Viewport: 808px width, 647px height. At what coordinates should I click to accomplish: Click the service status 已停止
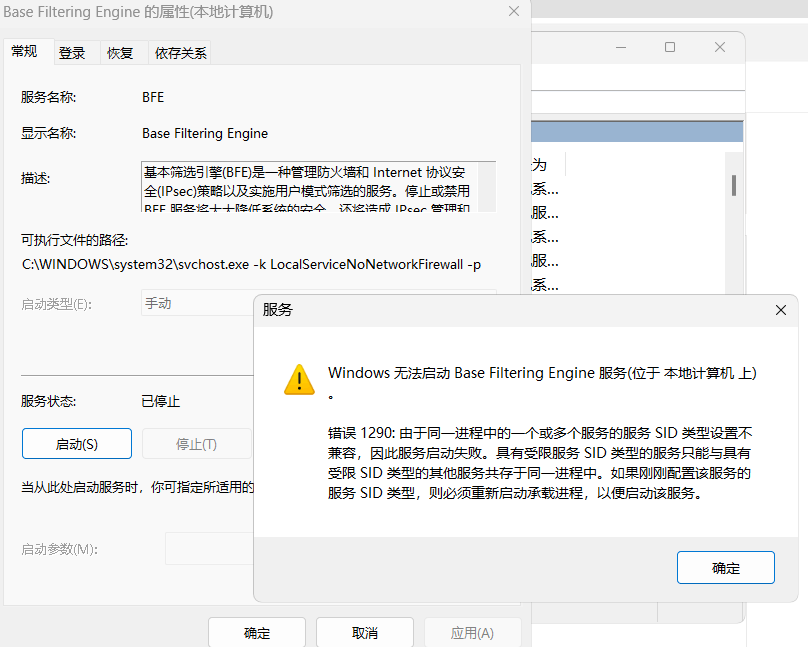tap(161, 401)
